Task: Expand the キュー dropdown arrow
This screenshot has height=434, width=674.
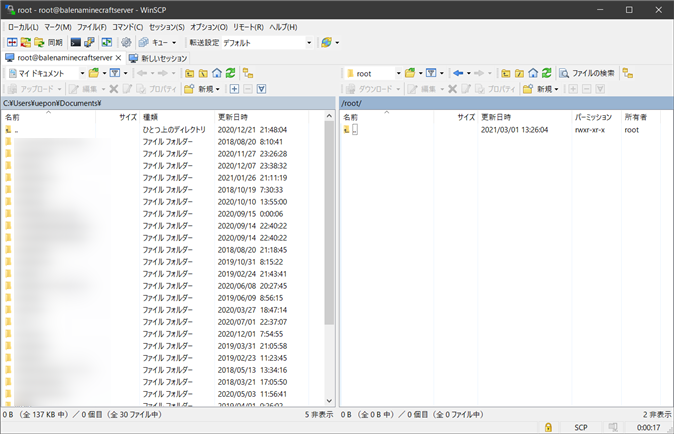Action: [x=174, y=43]
